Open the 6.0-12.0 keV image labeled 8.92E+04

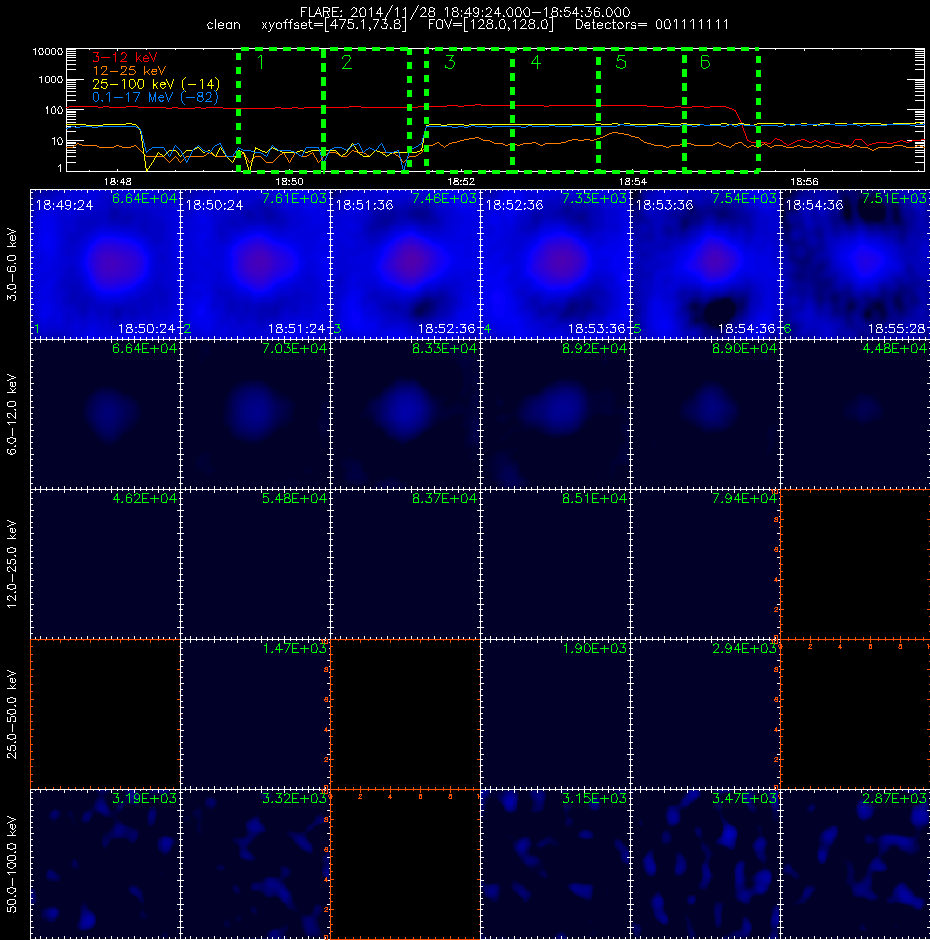(x=555, y=414)
